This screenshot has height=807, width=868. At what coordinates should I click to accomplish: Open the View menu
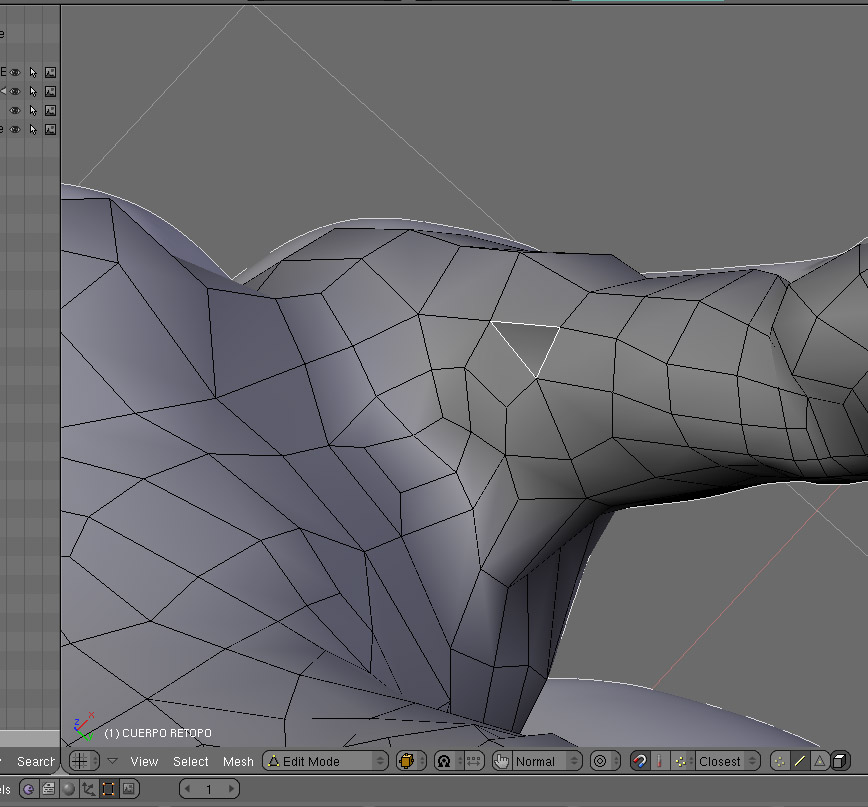[144, 762]
